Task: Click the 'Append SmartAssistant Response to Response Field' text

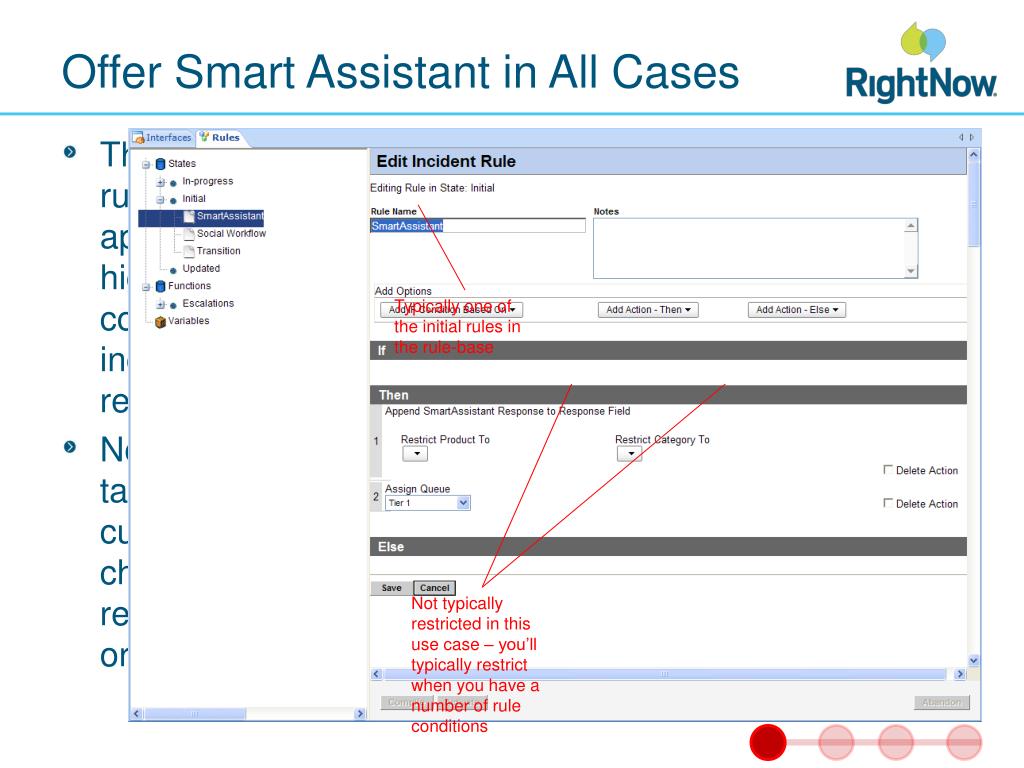Action: point(507,411)
